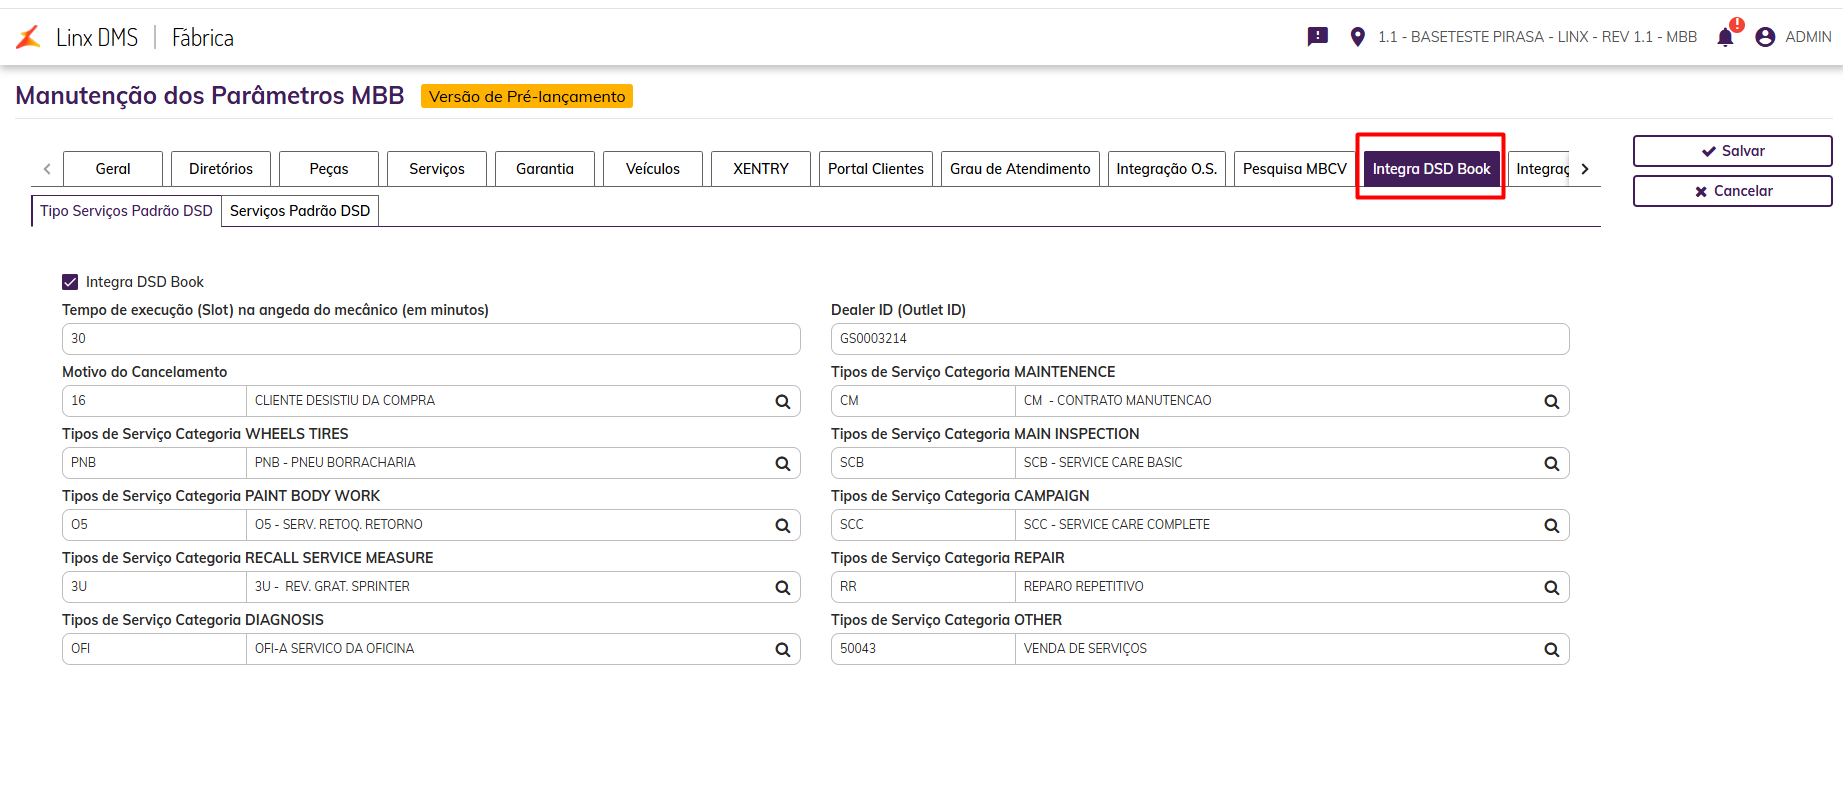Select the Portal Clientes tab
The image size is (1843, 786).
point(876,169)
